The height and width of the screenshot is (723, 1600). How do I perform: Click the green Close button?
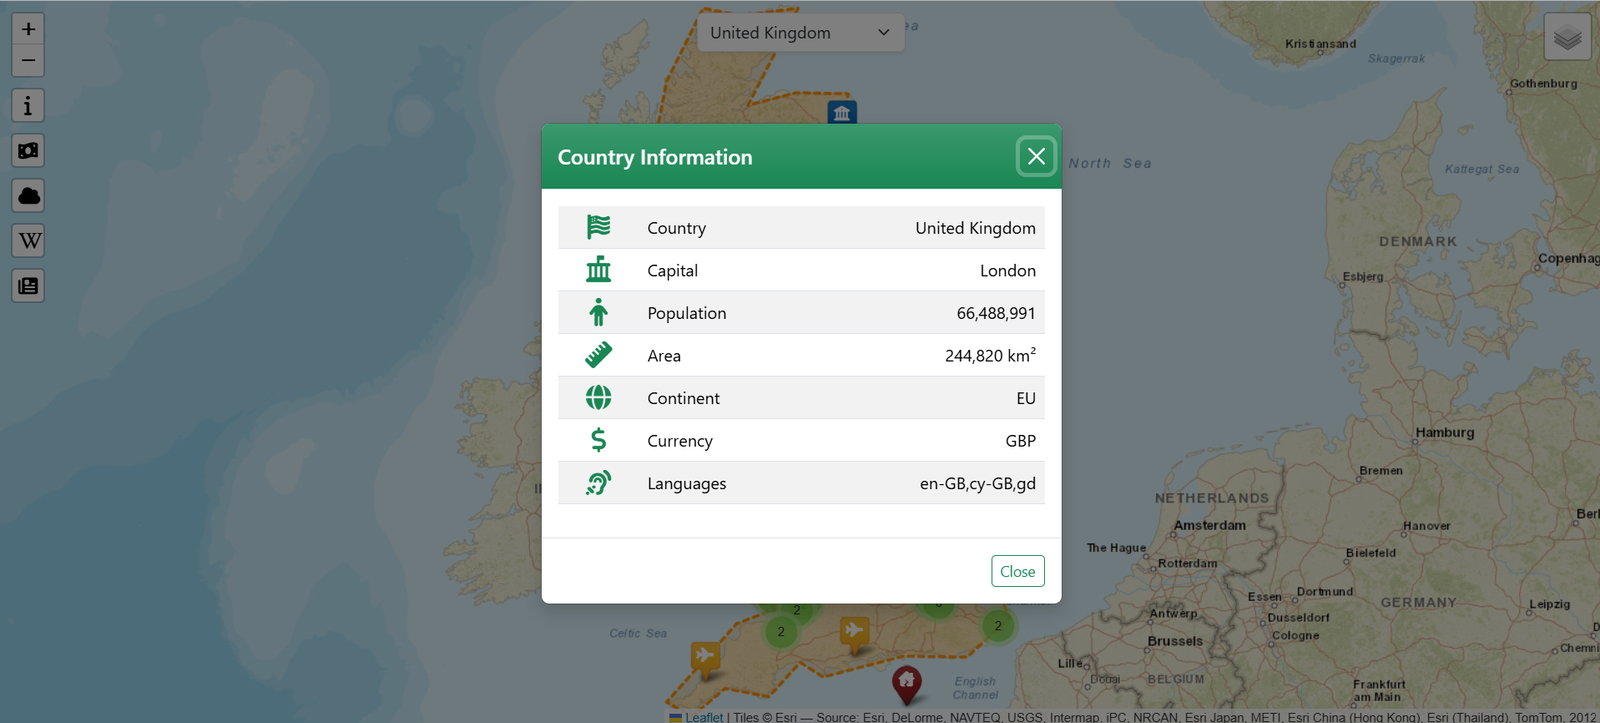(x=1018, y=571)
